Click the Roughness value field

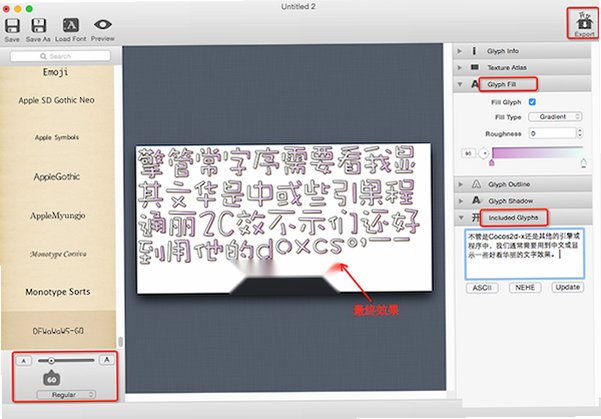[x=552, y=133]
